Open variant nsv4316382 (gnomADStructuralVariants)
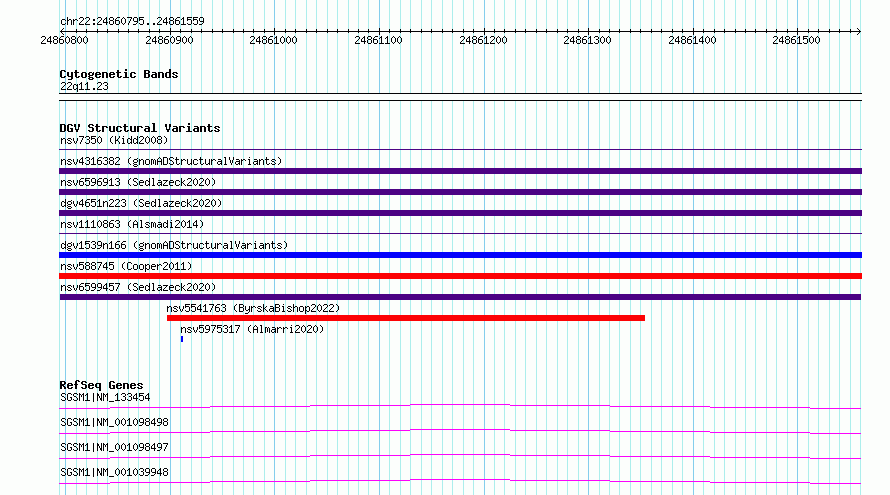The width and height of the screenshot is (890, 495). tap(171, 161)
